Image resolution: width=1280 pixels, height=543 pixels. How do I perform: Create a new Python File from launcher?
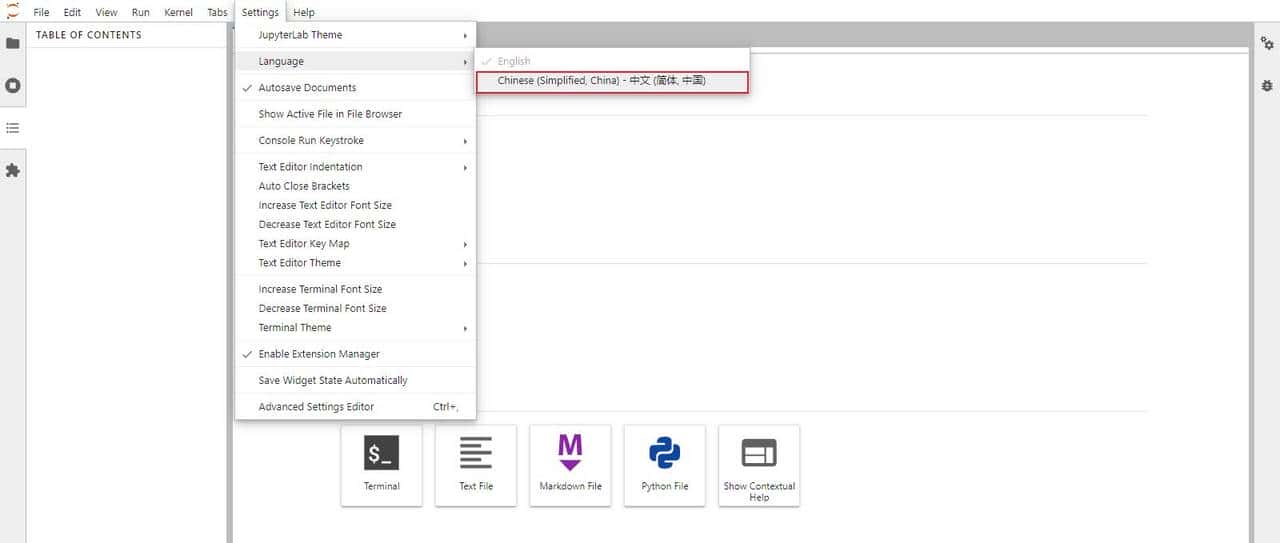point(665,465)
